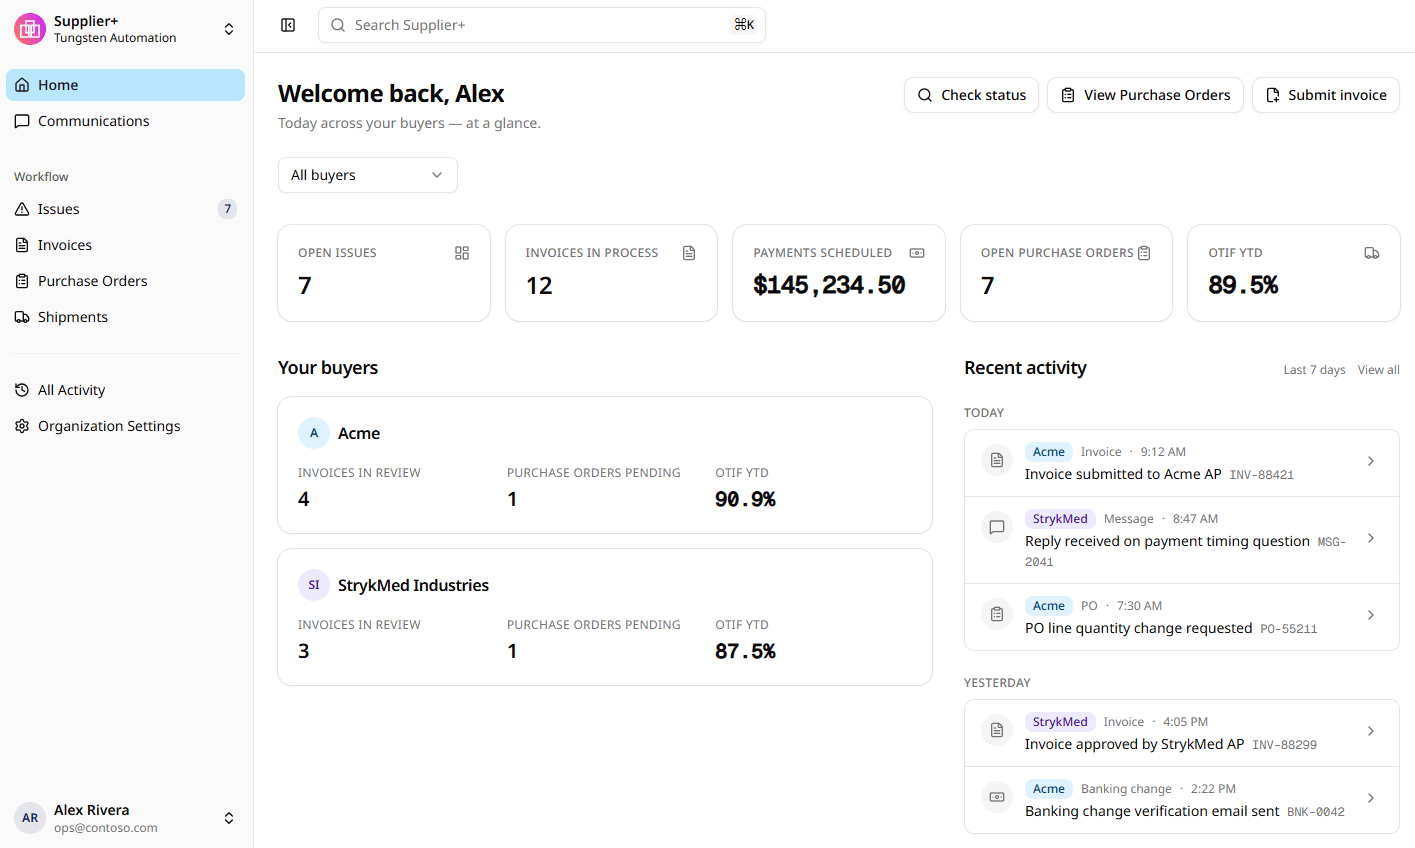The width and height of the screenshot is (1415, 848).
Task: Click "Banking change verification email sent" text
Action: click(1152, 811)
